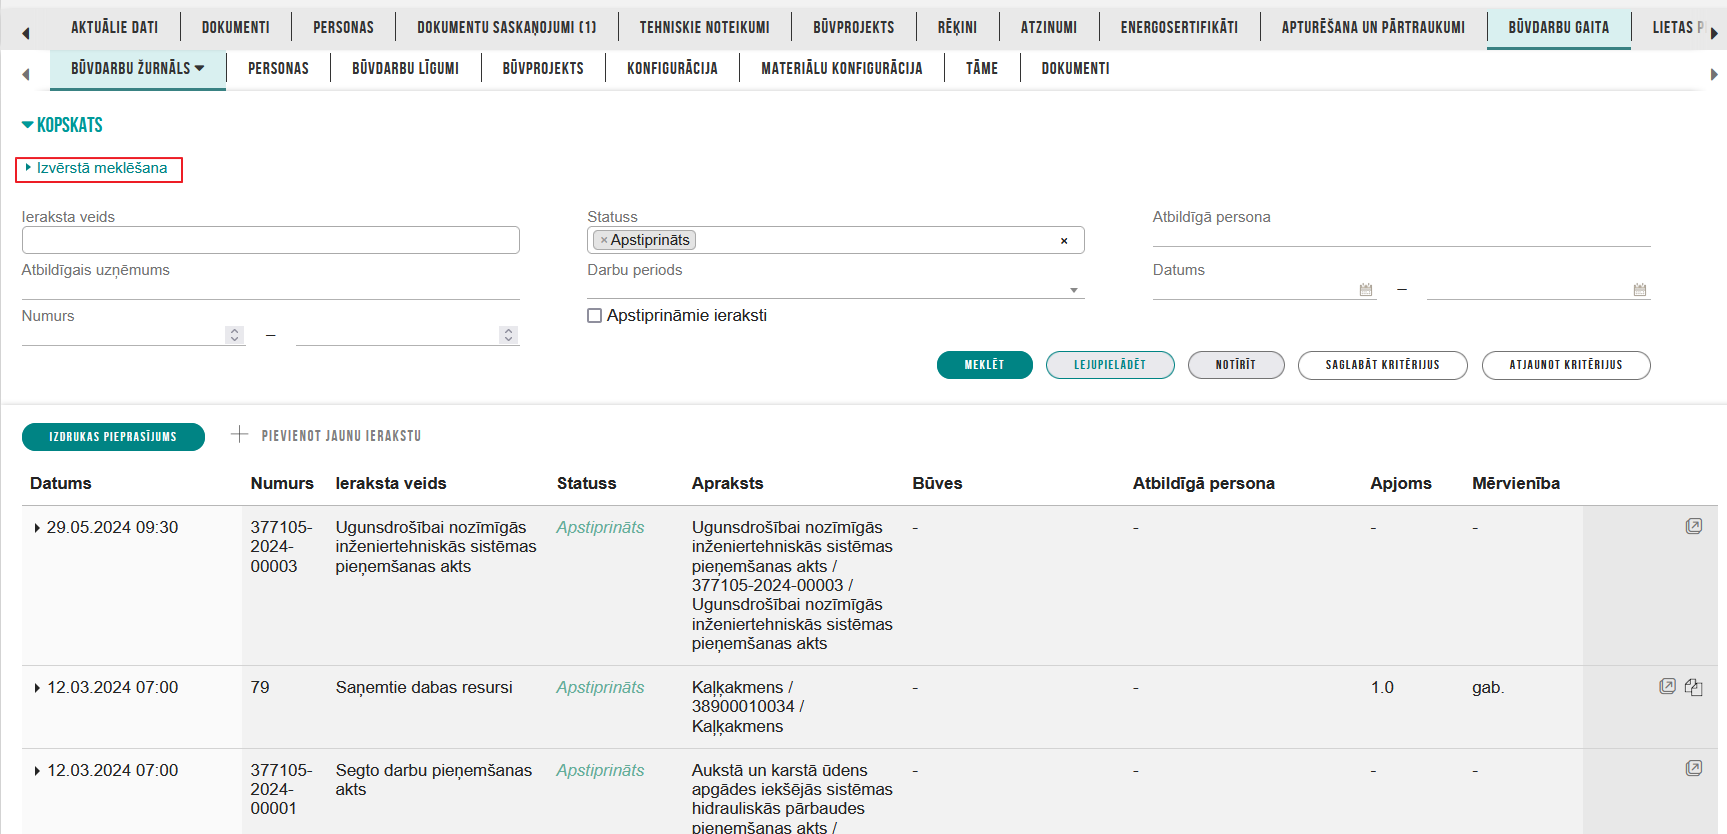
Task: Open the Konfigurācija sub-tab
Action: 672,68
